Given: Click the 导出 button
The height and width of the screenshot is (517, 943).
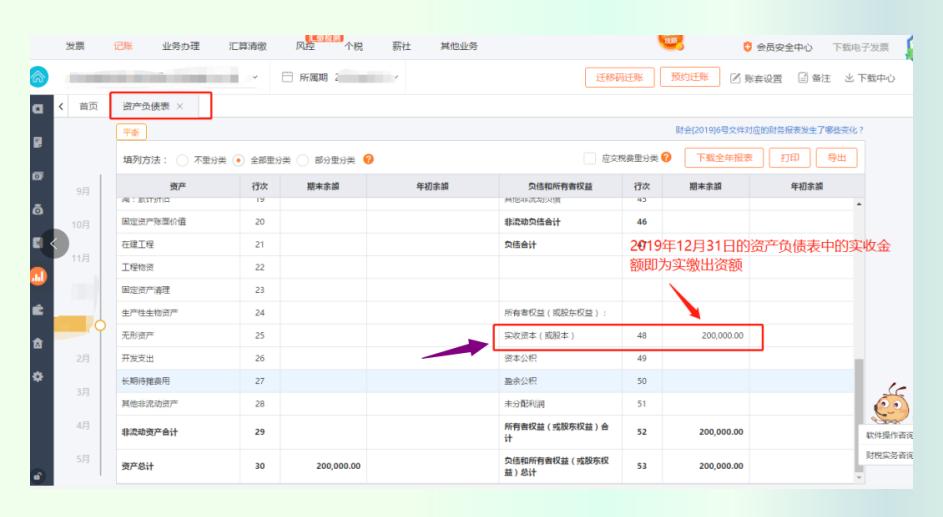Looking at the screenshot, I should [837, 158].
